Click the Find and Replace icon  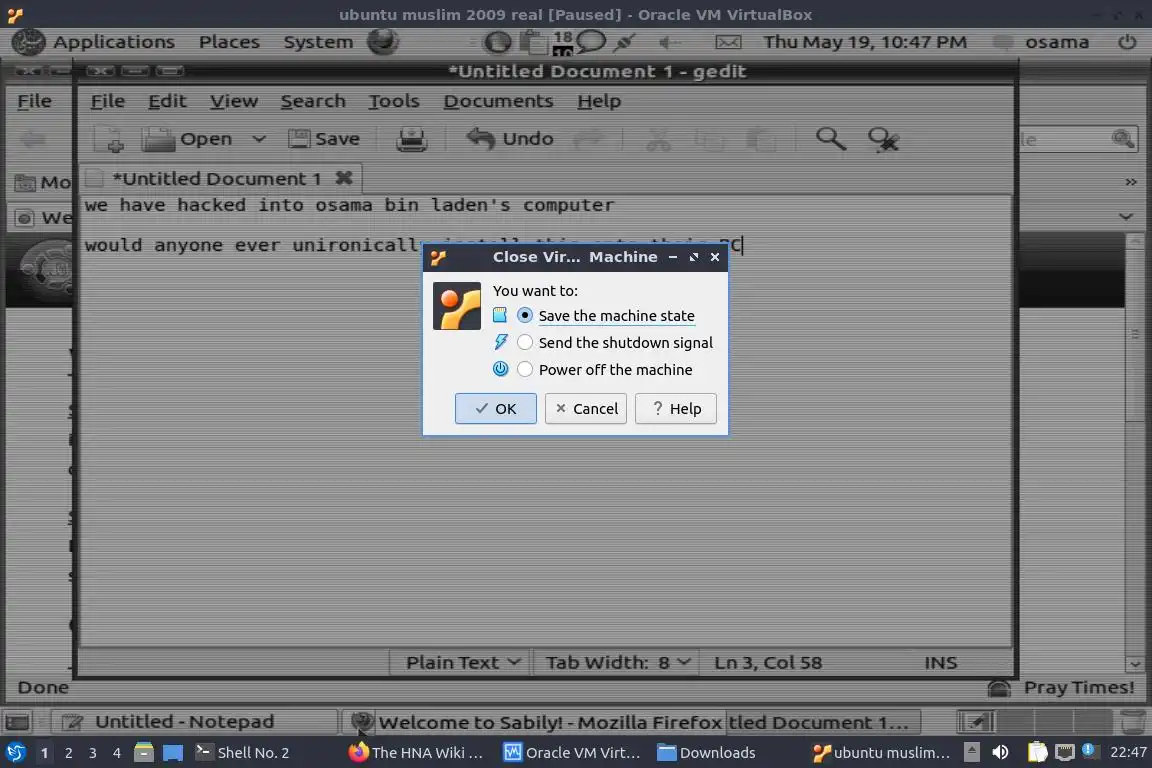point(883,138)
